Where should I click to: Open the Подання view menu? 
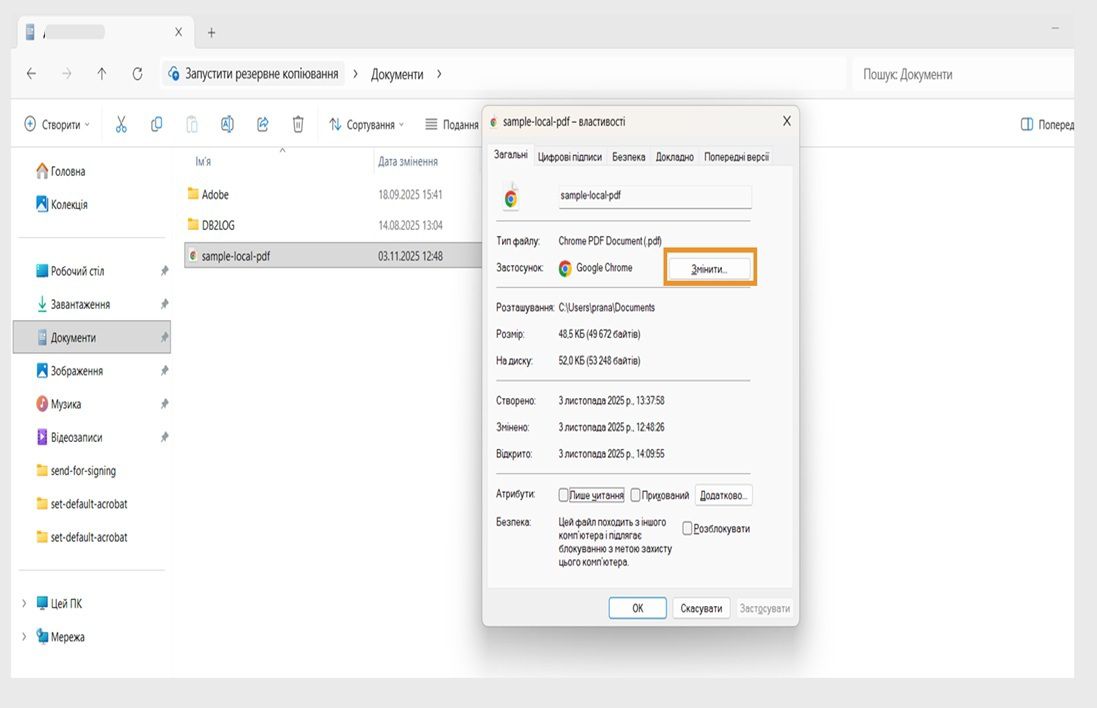[452, 125]
